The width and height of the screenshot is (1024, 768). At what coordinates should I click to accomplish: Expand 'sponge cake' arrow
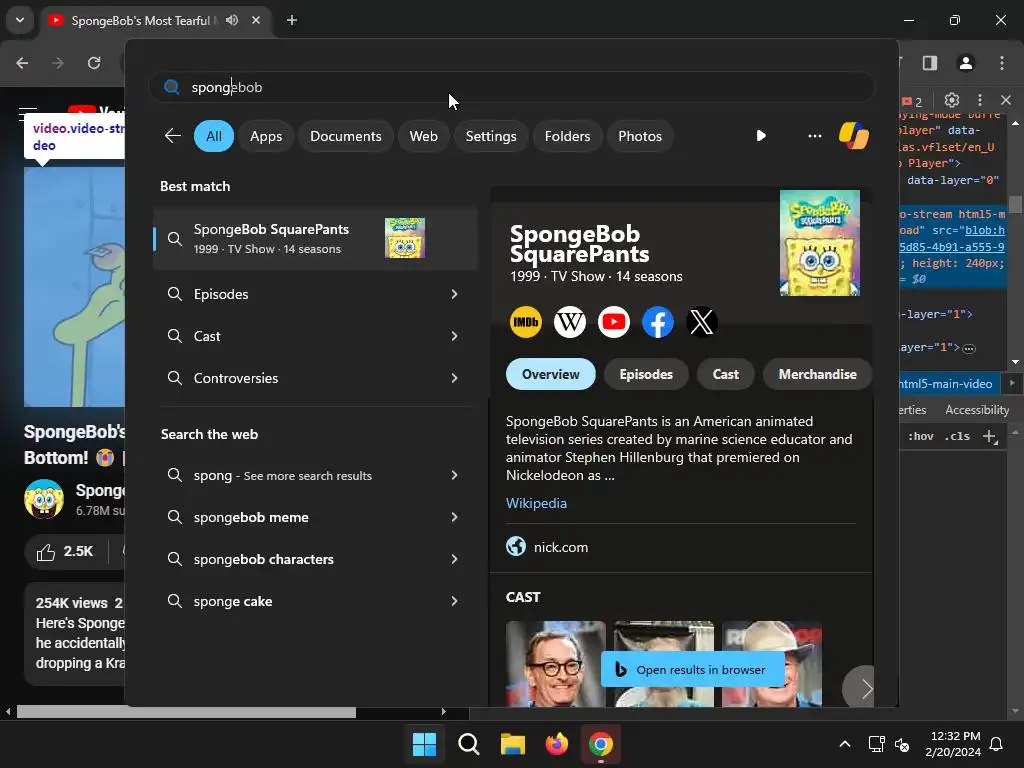[x=455, y=601]
